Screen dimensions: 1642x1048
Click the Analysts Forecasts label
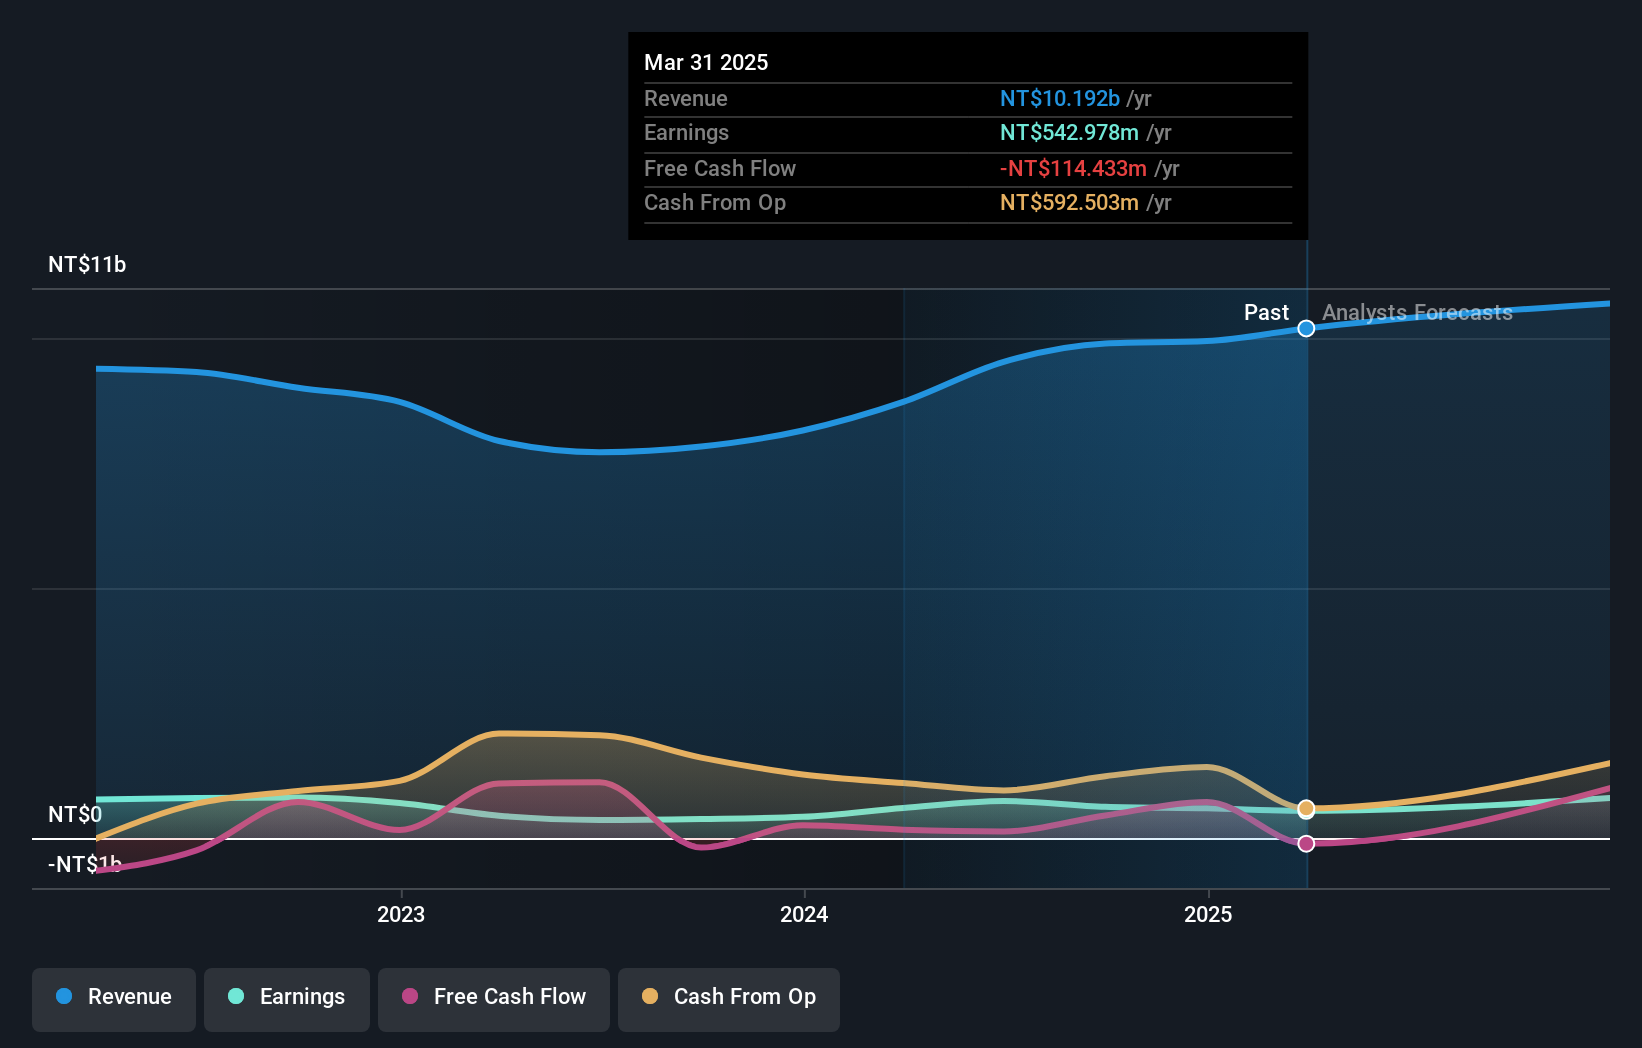(1417, 312)
